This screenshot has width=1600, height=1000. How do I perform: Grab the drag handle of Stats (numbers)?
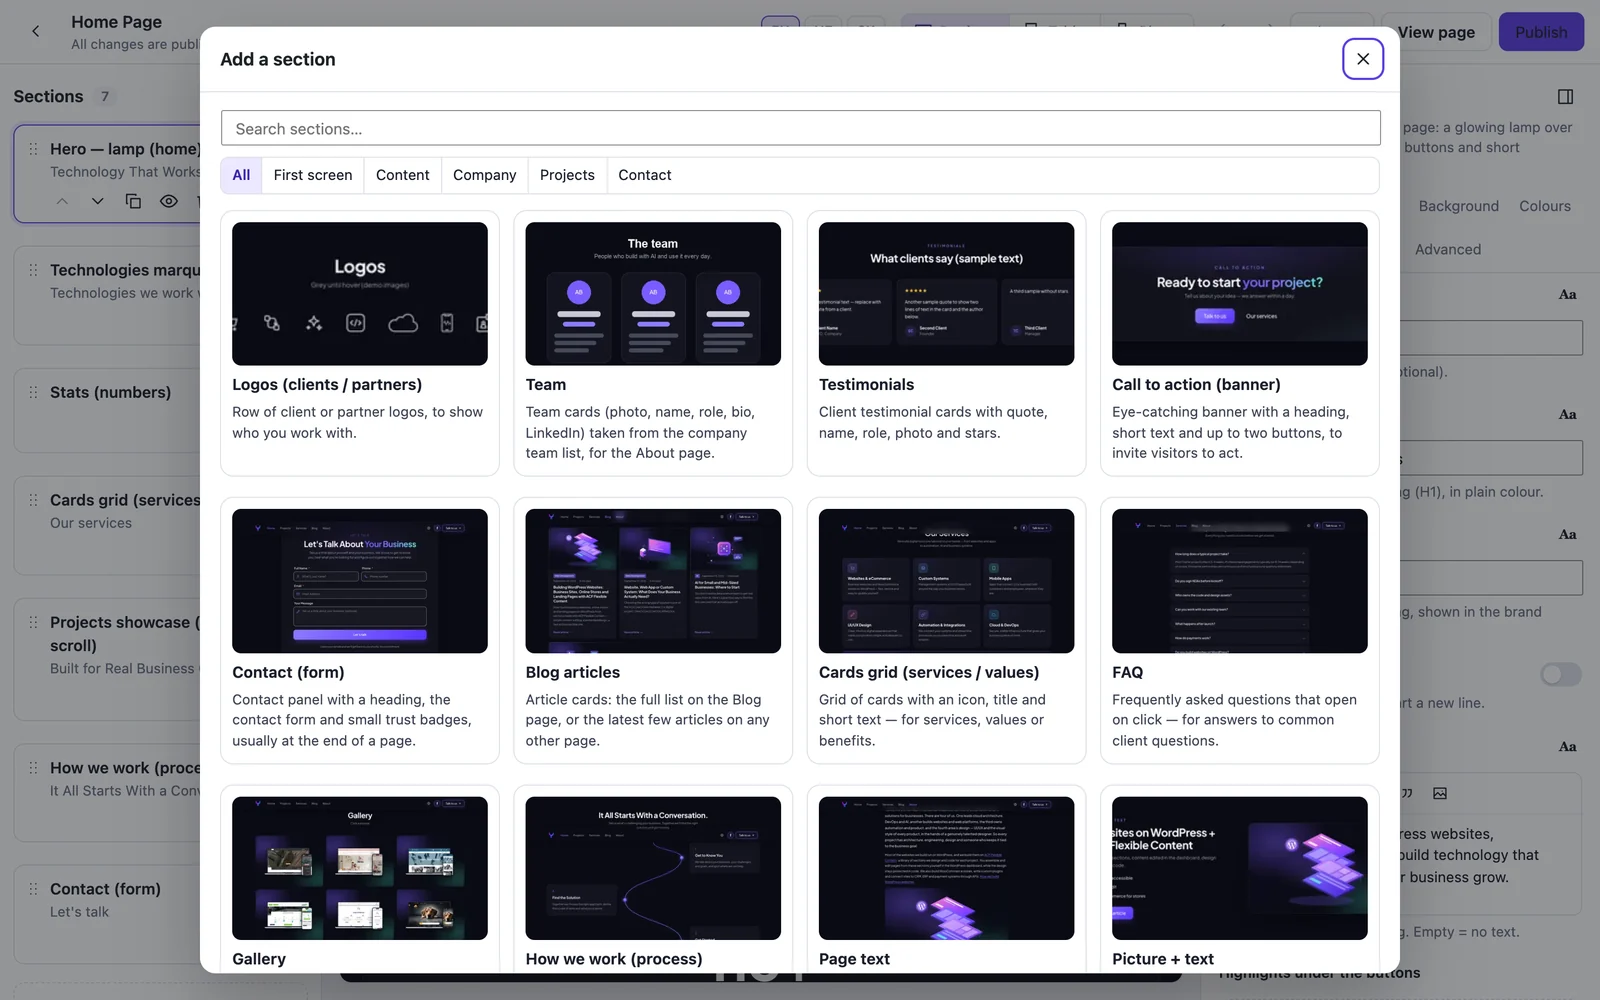click(x=33, y=392)
